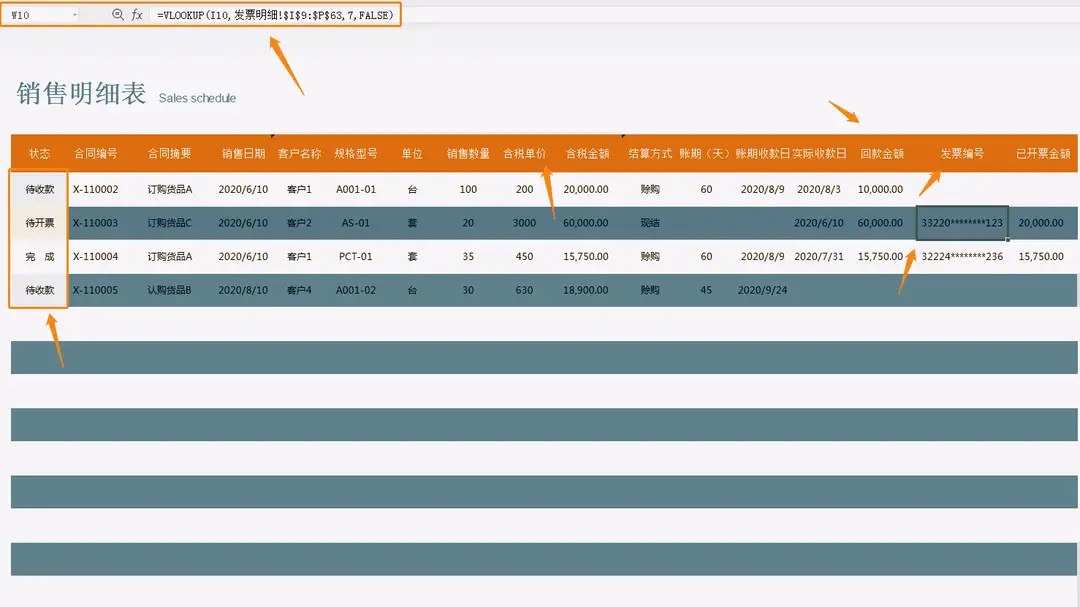Click sales quantity 100

pyautogui.click(x=468, y=189)
